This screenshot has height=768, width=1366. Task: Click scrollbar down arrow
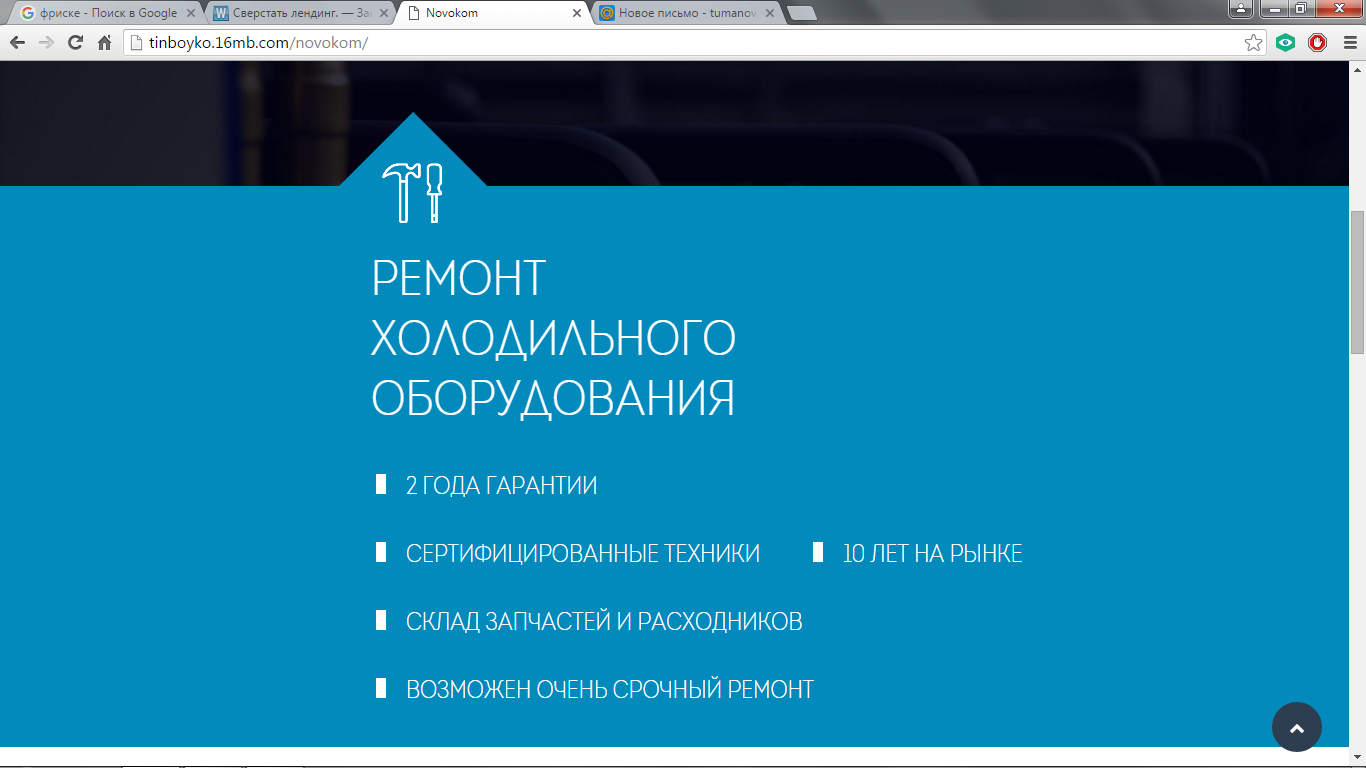click(1357, 759)
